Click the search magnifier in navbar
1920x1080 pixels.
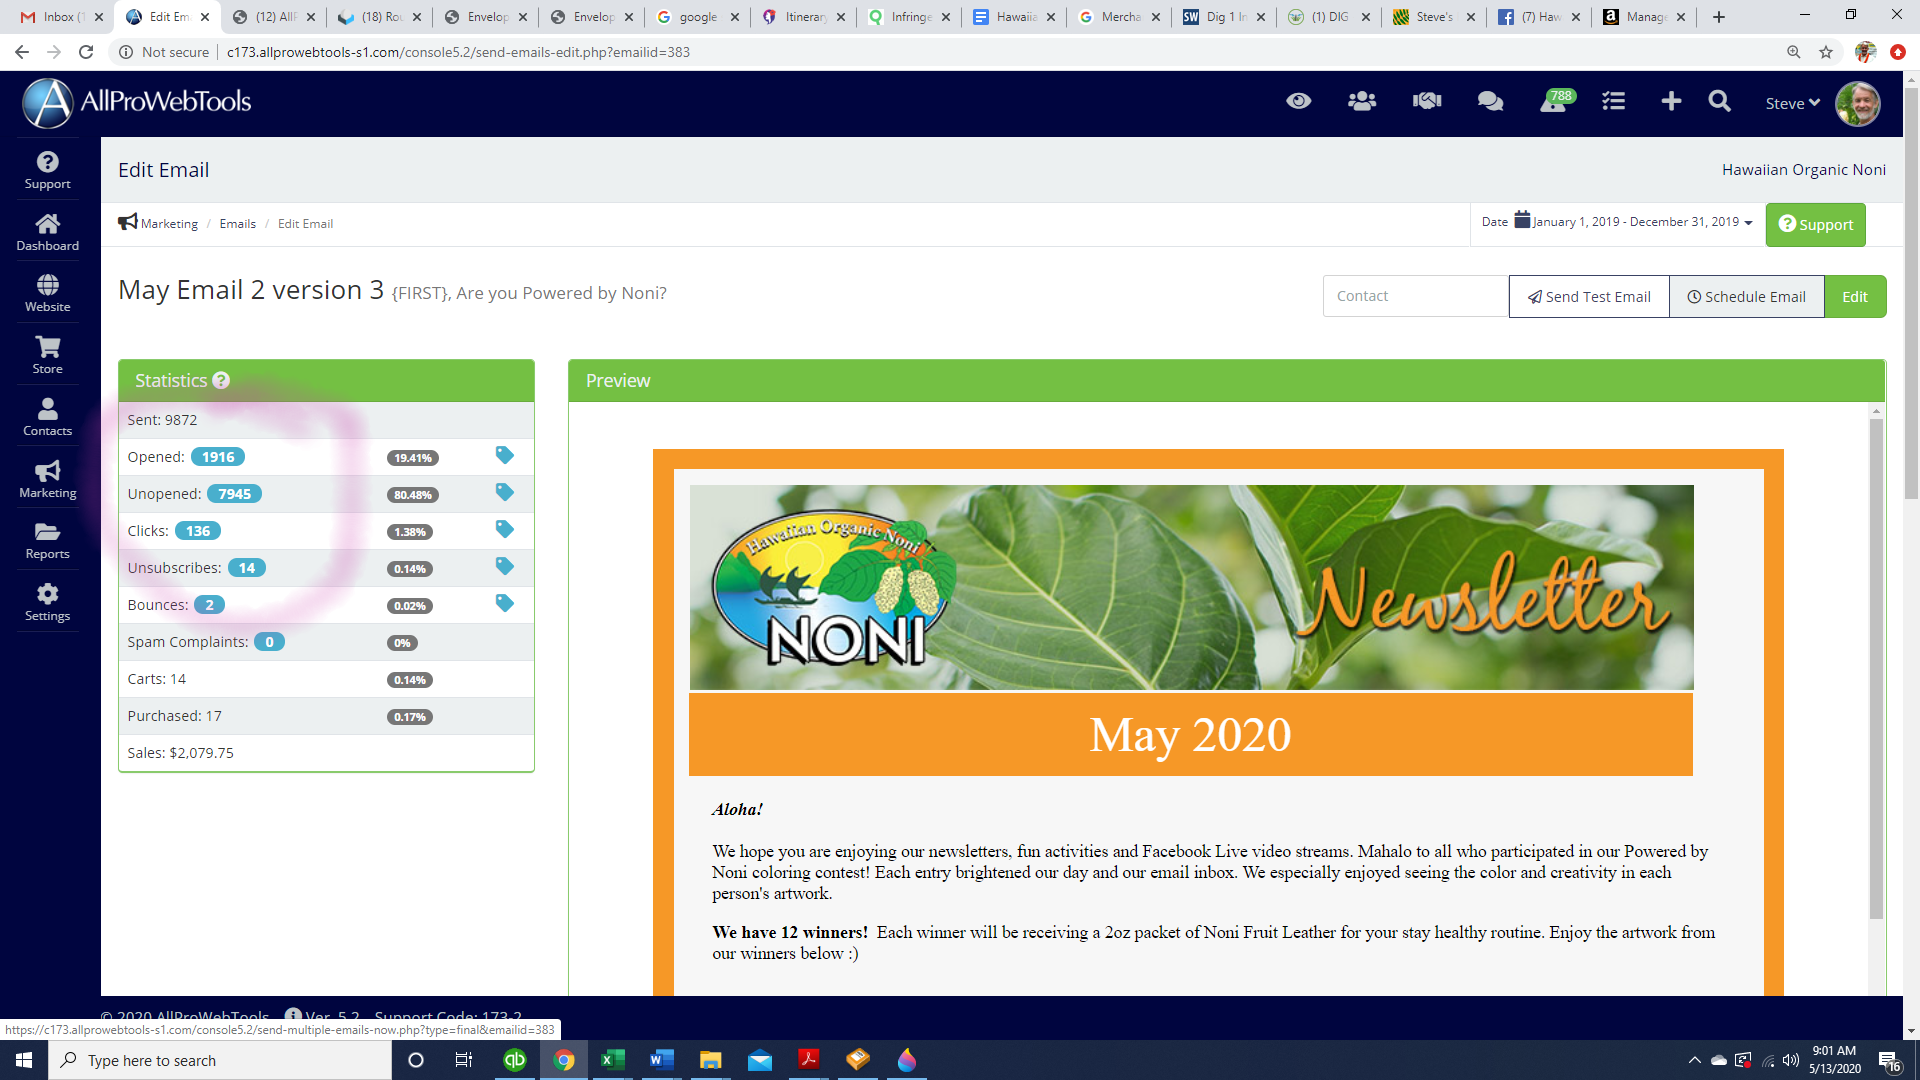(1719, 101)
